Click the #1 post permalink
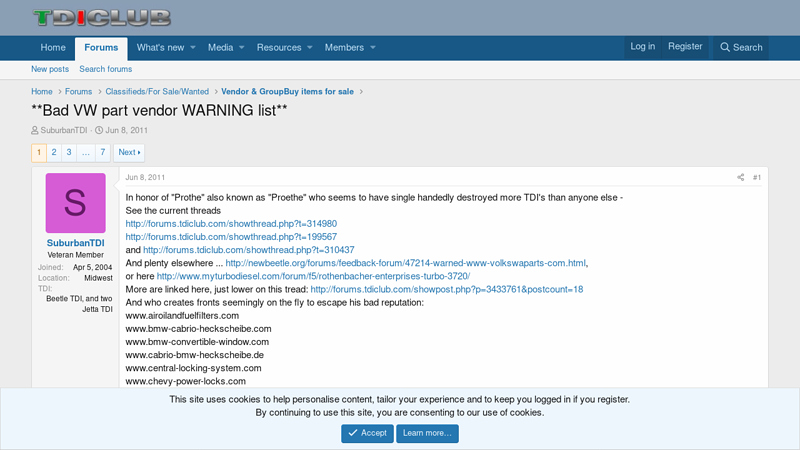This screenshot has width=800, height=450. (757, 178)
